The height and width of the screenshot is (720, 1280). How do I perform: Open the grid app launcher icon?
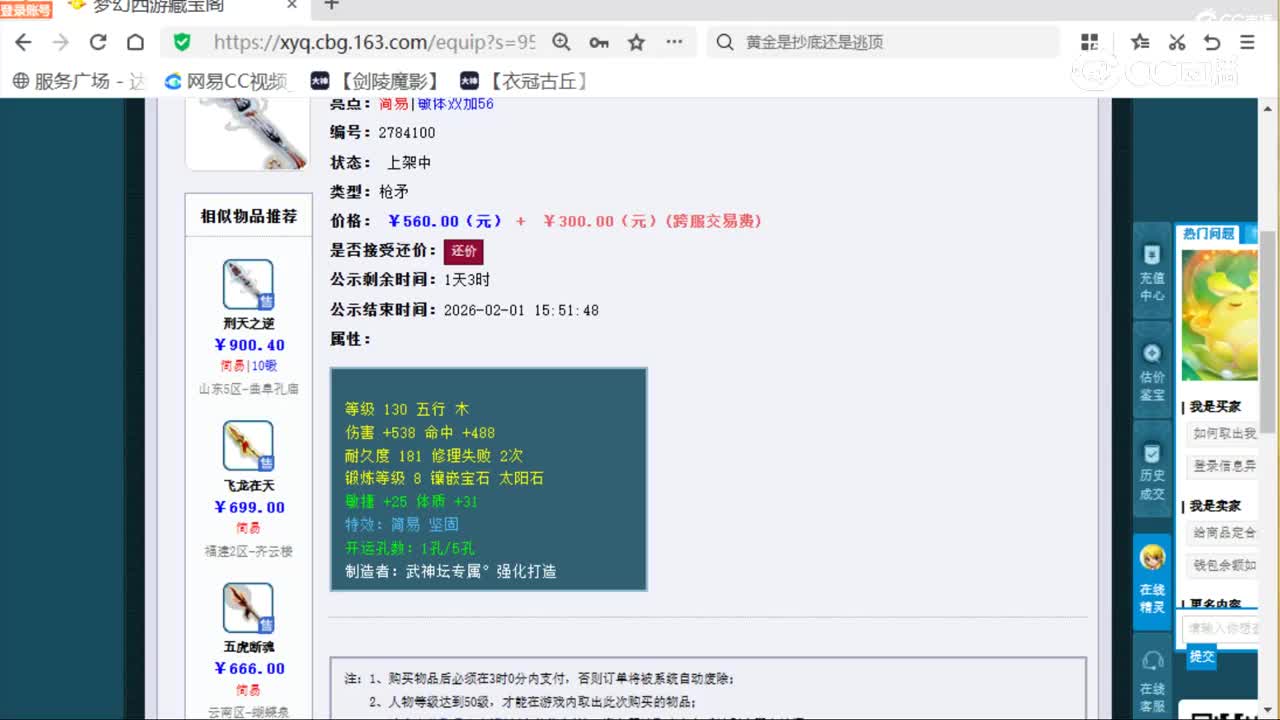[1089, 42]
